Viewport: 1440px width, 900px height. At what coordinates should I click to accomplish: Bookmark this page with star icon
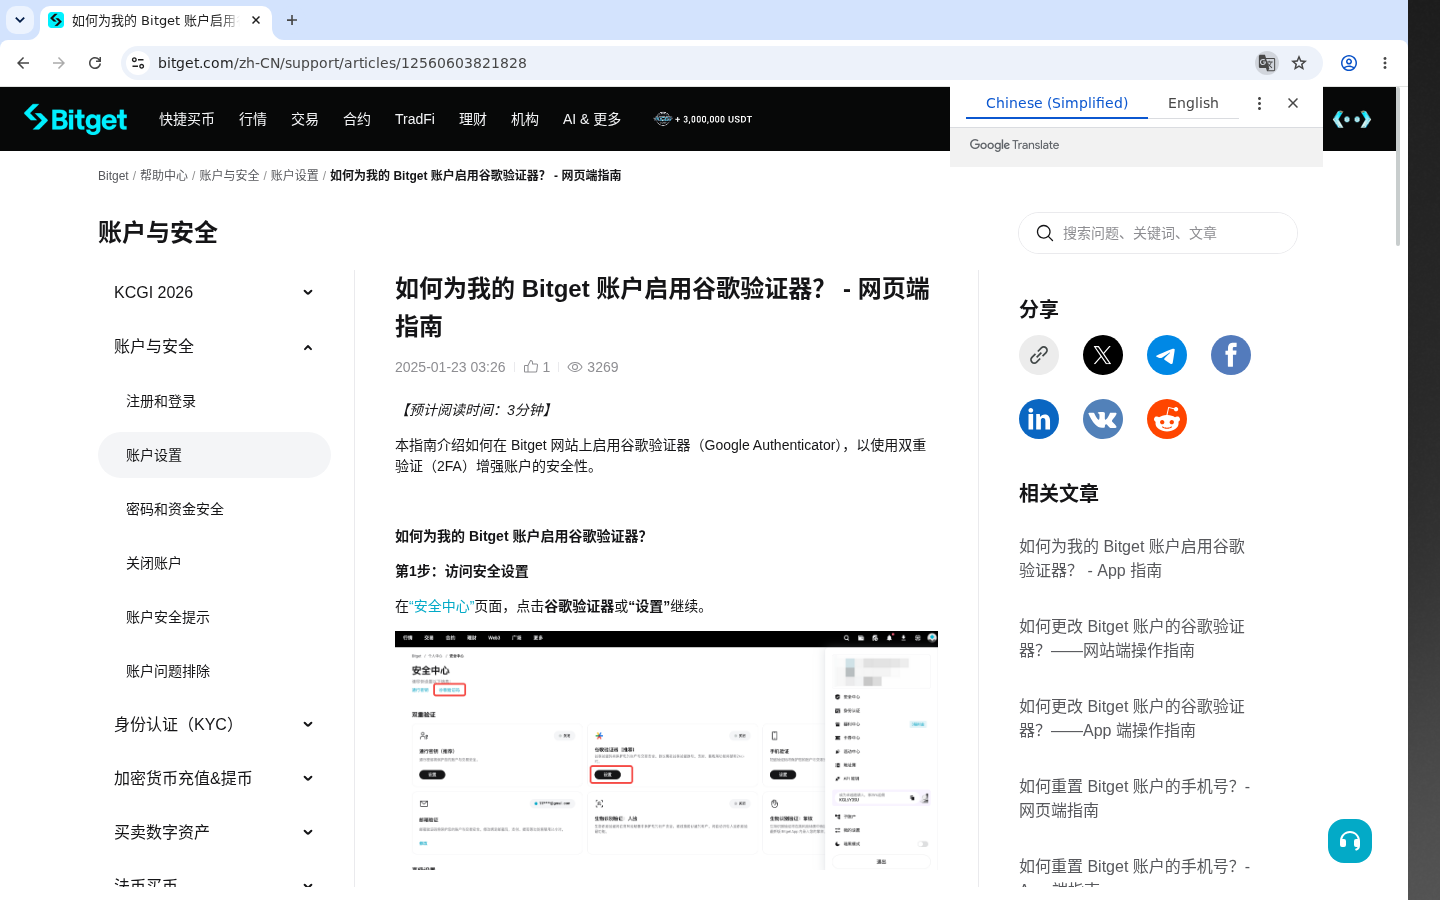1299,63
